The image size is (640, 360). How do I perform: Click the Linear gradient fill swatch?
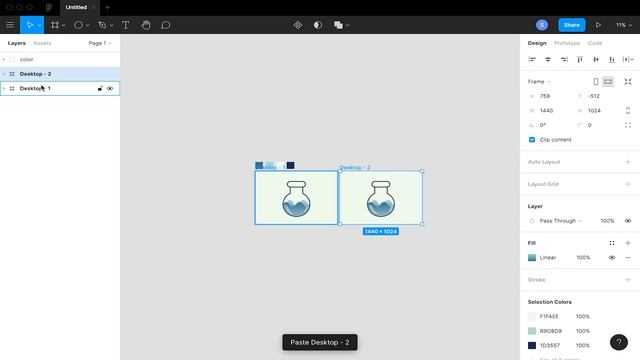532,258
